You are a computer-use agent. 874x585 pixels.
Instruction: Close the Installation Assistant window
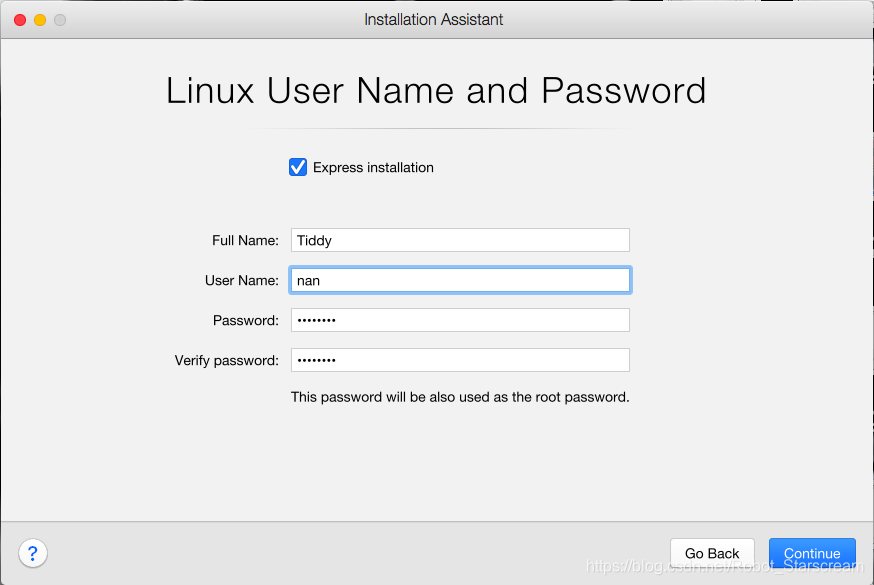[x=20, y=20]
